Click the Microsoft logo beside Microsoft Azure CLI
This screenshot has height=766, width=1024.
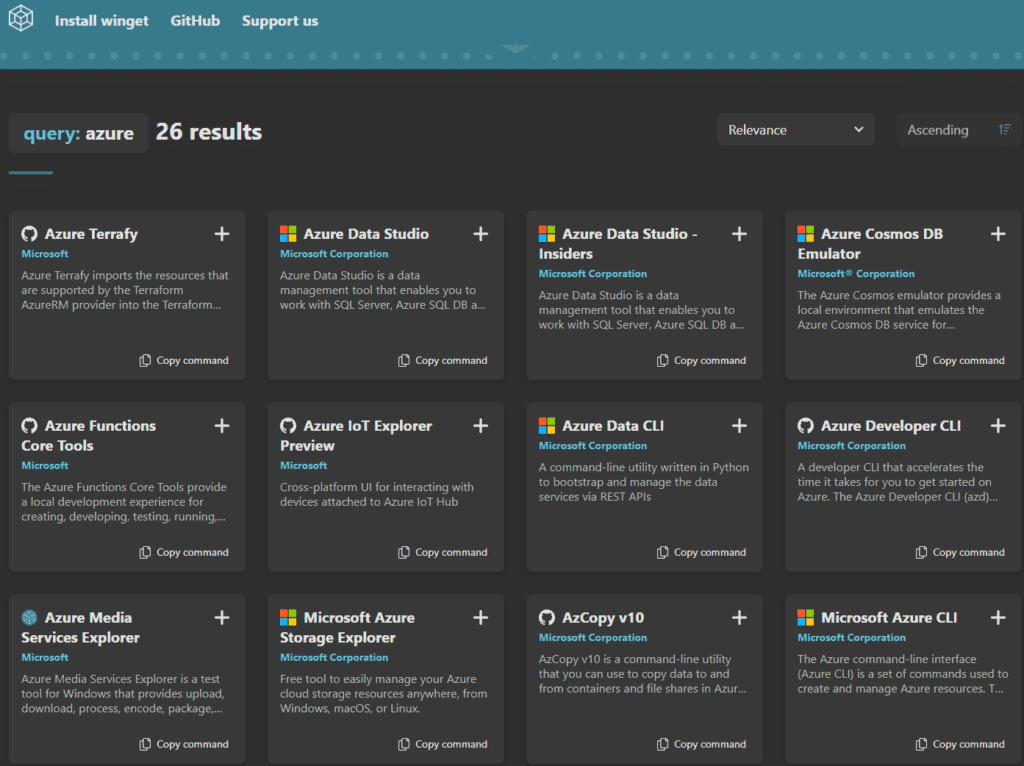805,618
